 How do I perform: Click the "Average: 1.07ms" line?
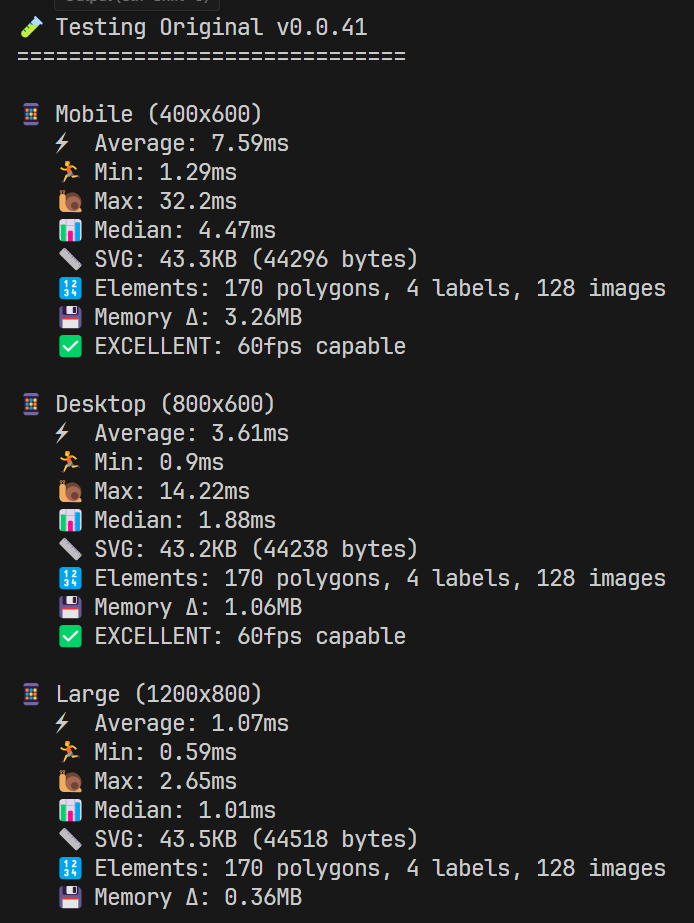(x=191, y=724)
